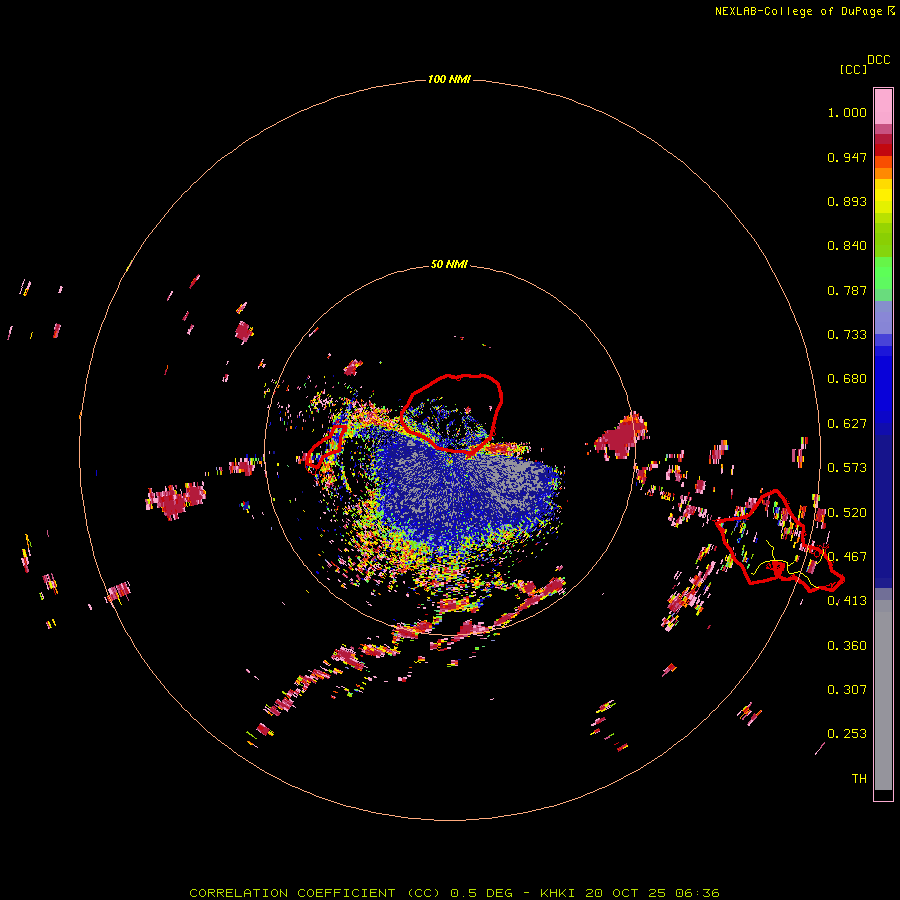
Task: Select the 0.627 scale value
Action: 847,424
